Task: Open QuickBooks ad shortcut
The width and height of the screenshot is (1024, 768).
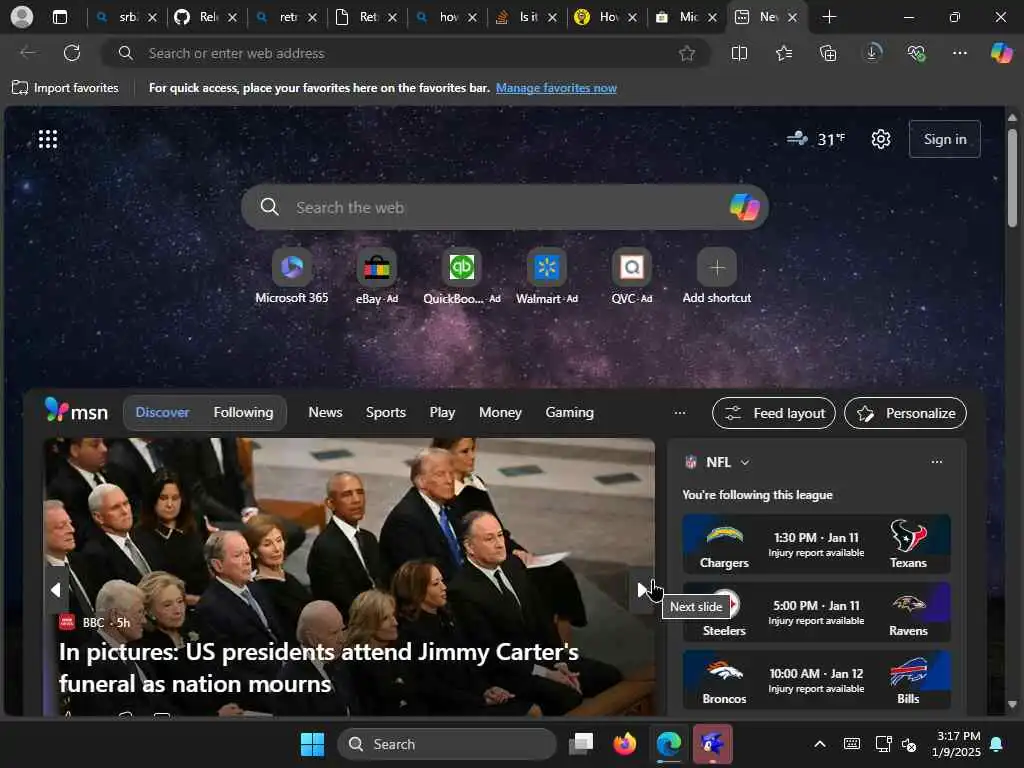Action: click(x=462, y=277)
